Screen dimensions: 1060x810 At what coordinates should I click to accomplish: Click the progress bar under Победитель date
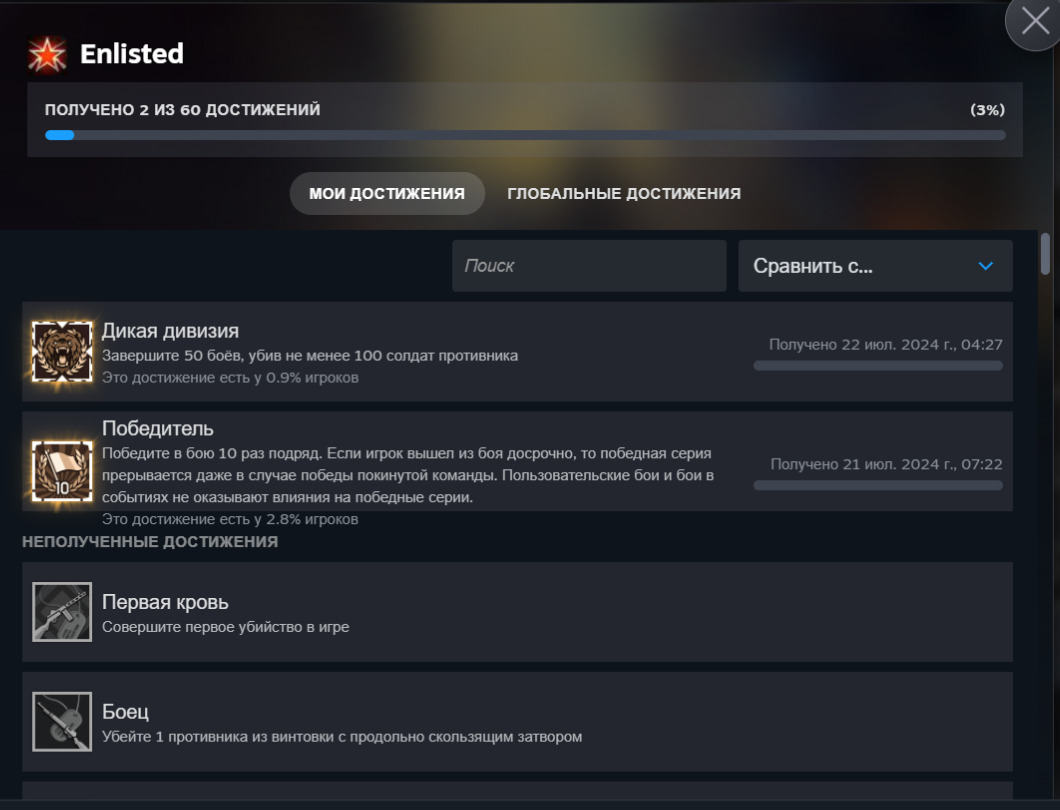click(x=877, y=486)
